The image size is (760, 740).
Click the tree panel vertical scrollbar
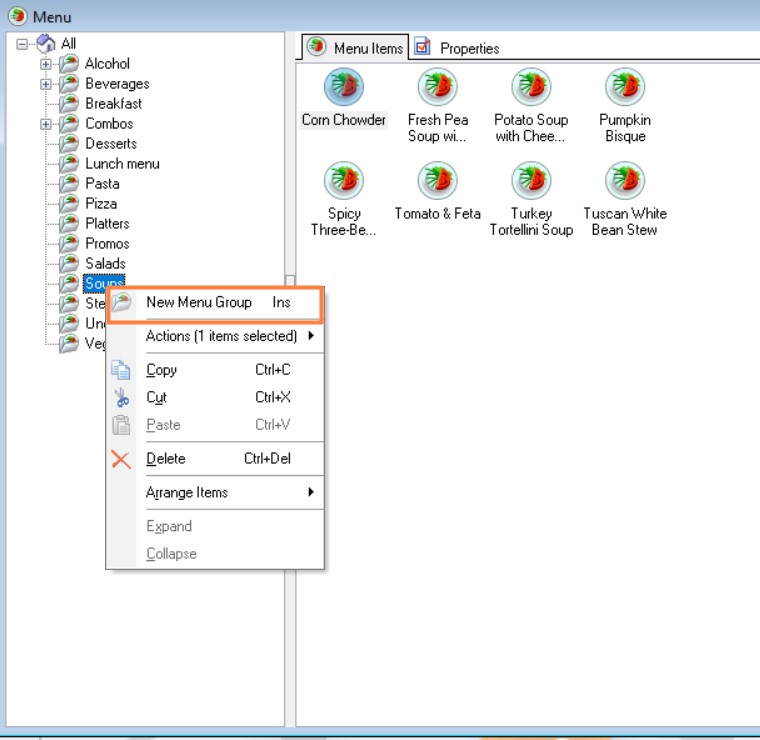click(290, 378)
